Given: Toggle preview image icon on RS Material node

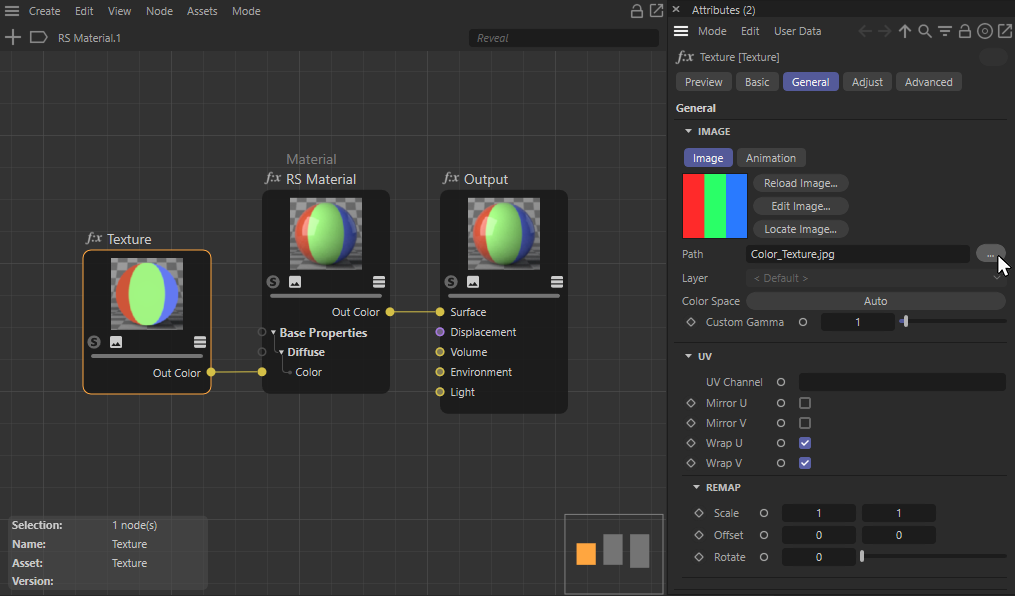Looking at the screenshot, I should click(x=295, y=282).
